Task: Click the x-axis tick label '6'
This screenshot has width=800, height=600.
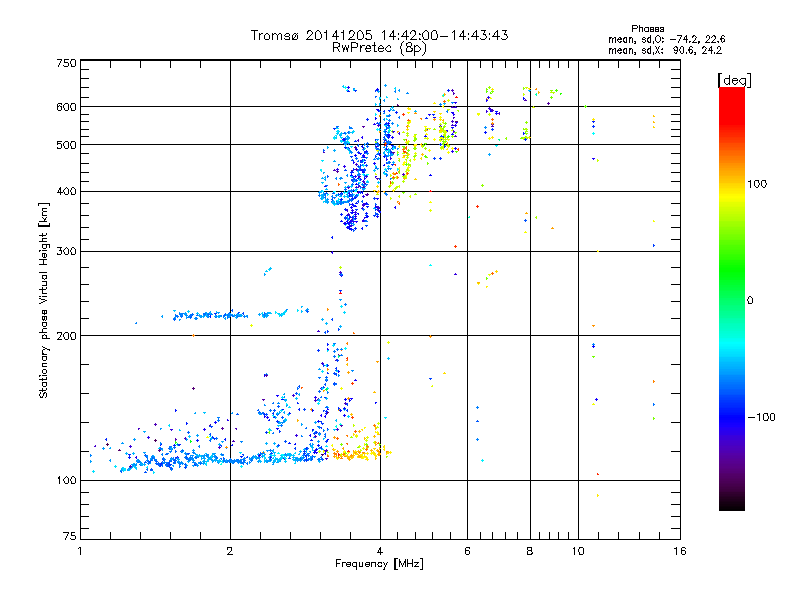Action: [467, 551]
